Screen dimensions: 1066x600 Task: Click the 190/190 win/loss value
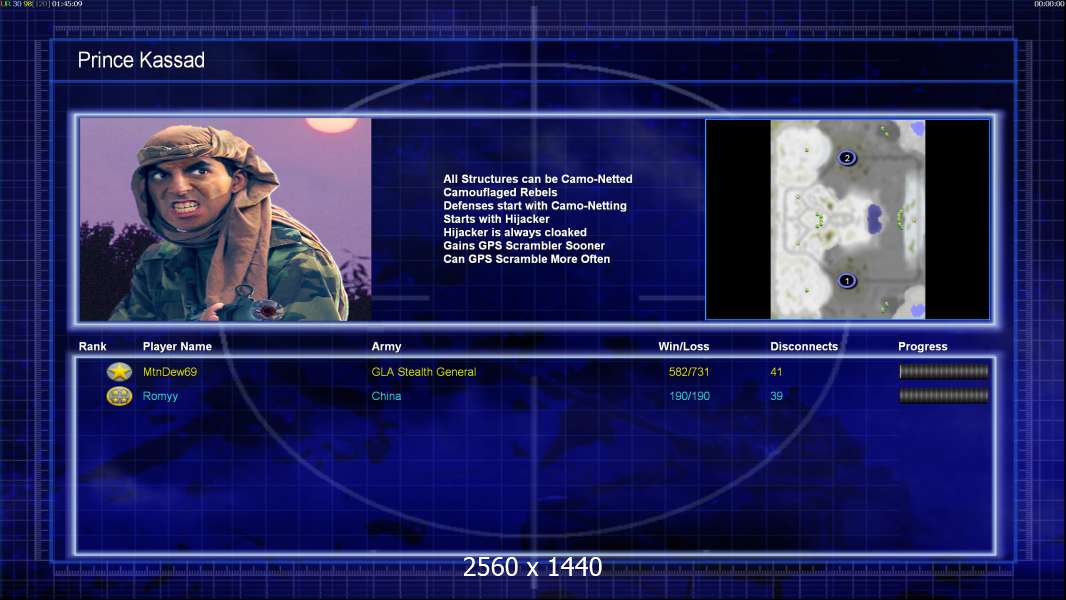689,396
